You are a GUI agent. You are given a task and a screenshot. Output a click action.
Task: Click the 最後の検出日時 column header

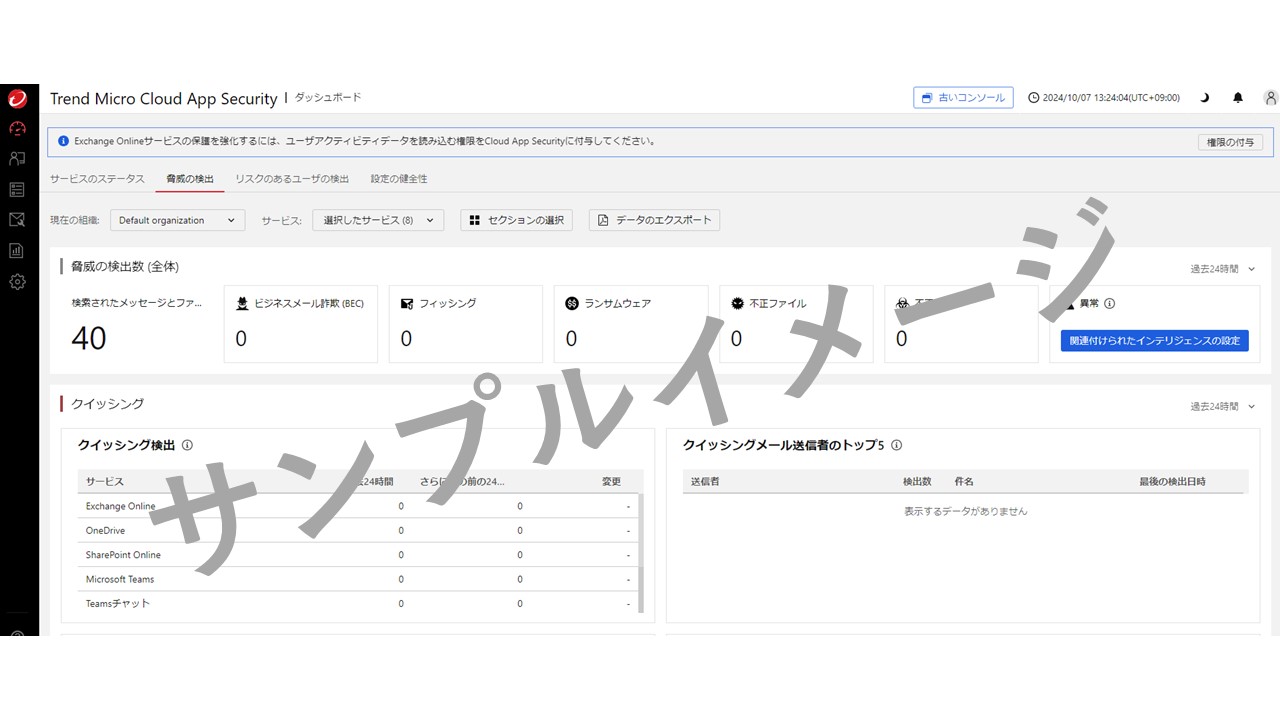1172,482
